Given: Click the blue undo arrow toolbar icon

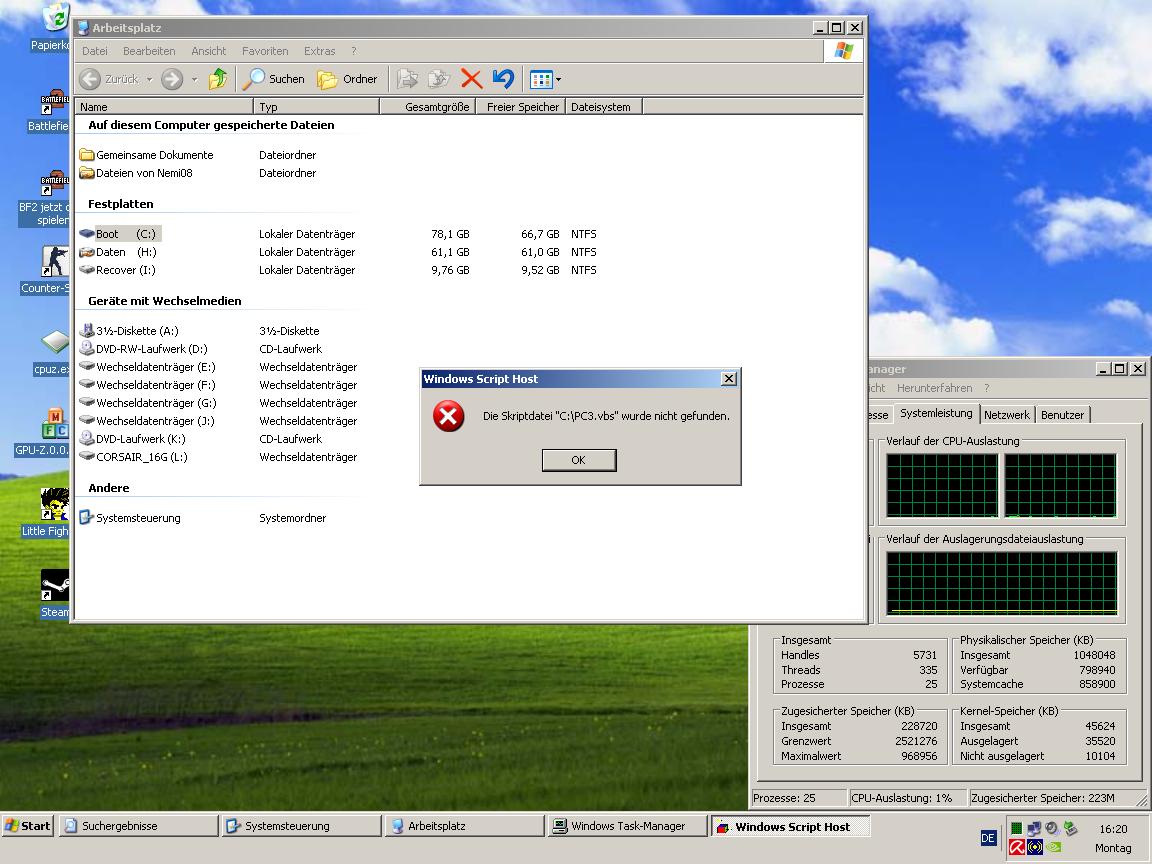Looking at the screenshot, I should pos(503,79).
